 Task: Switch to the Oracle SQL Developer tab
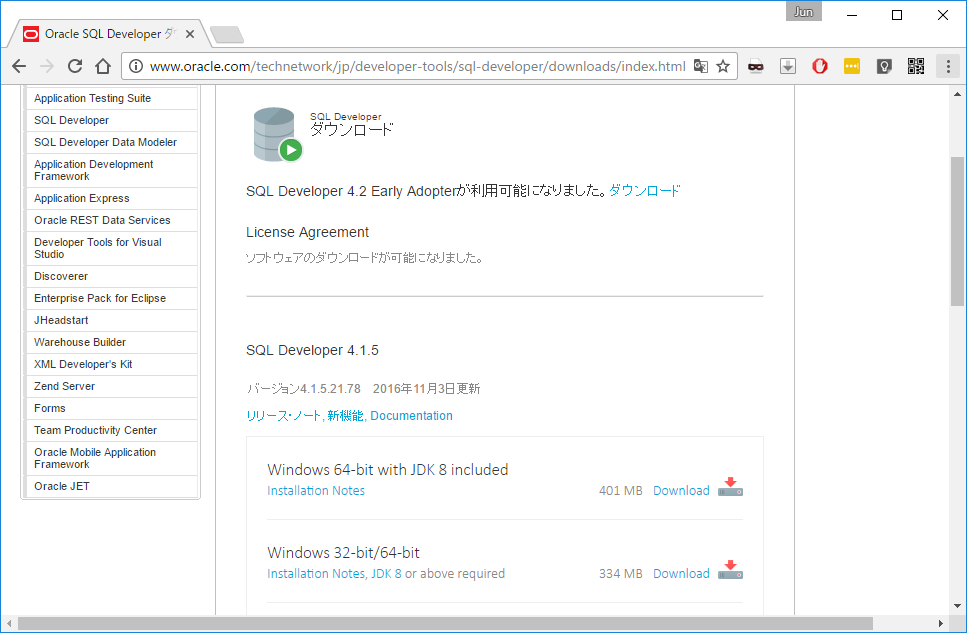click(95, 32)
